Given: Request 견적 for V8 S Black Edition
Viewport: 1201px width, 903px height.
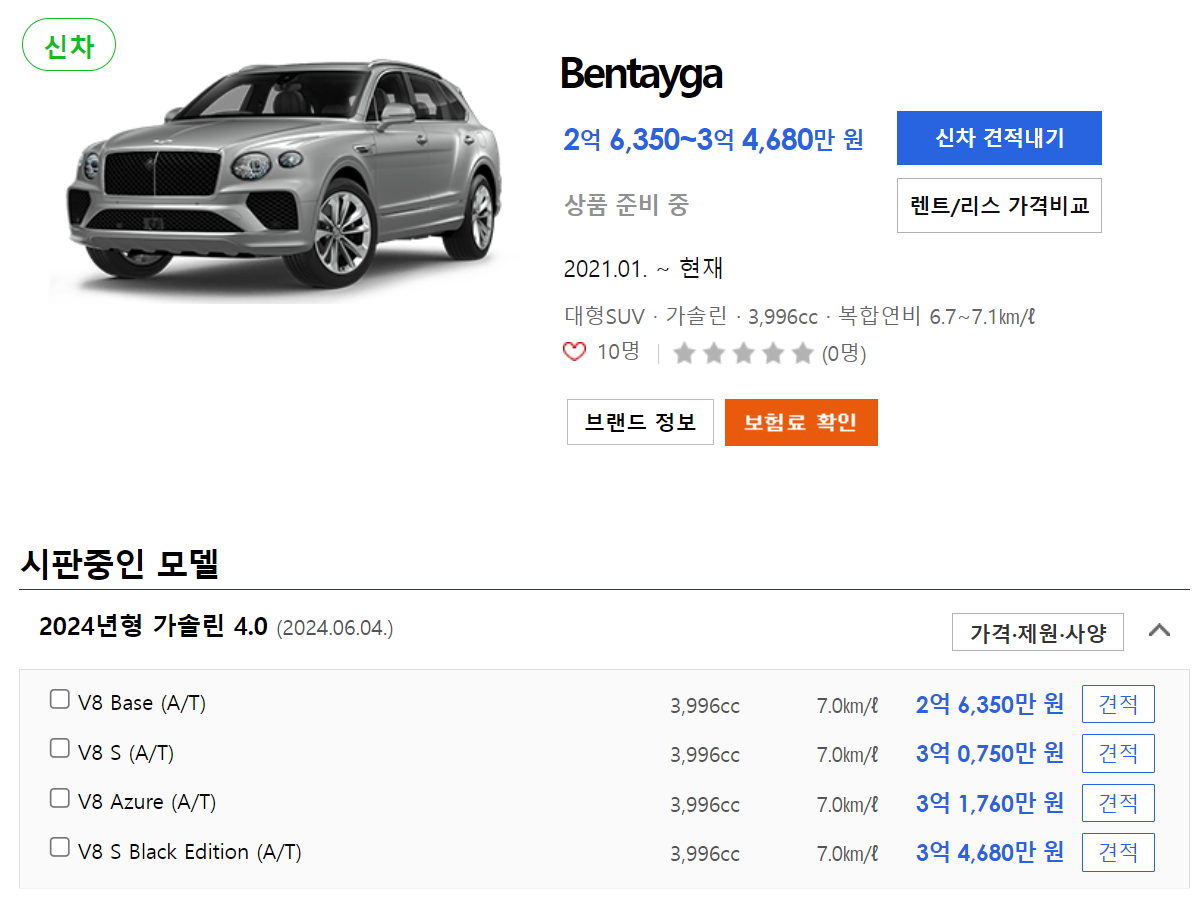Looking at the screenshot, I should [1118, 852].
